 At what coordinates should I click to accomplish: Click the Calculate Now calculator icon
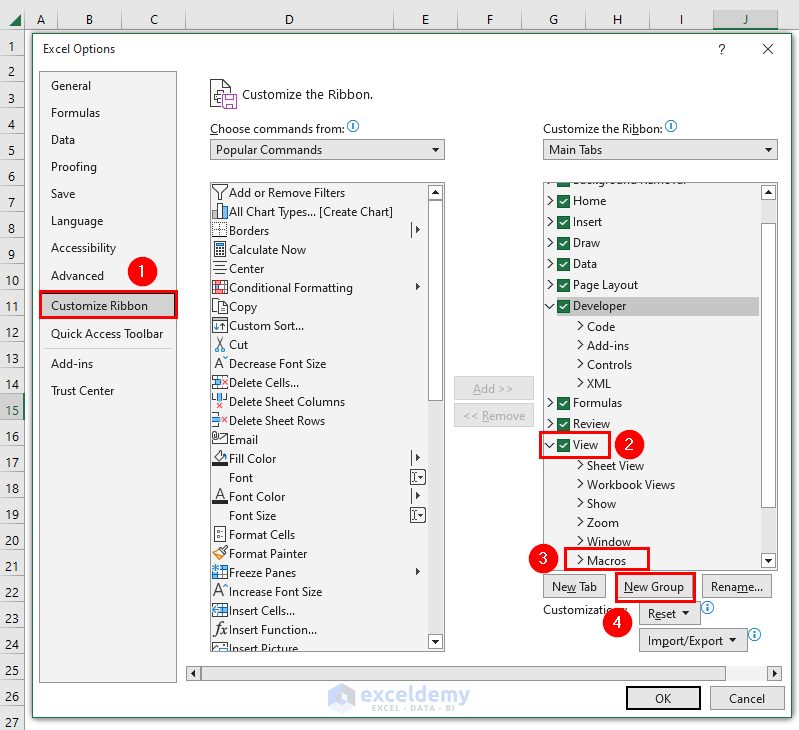(220, 250)
